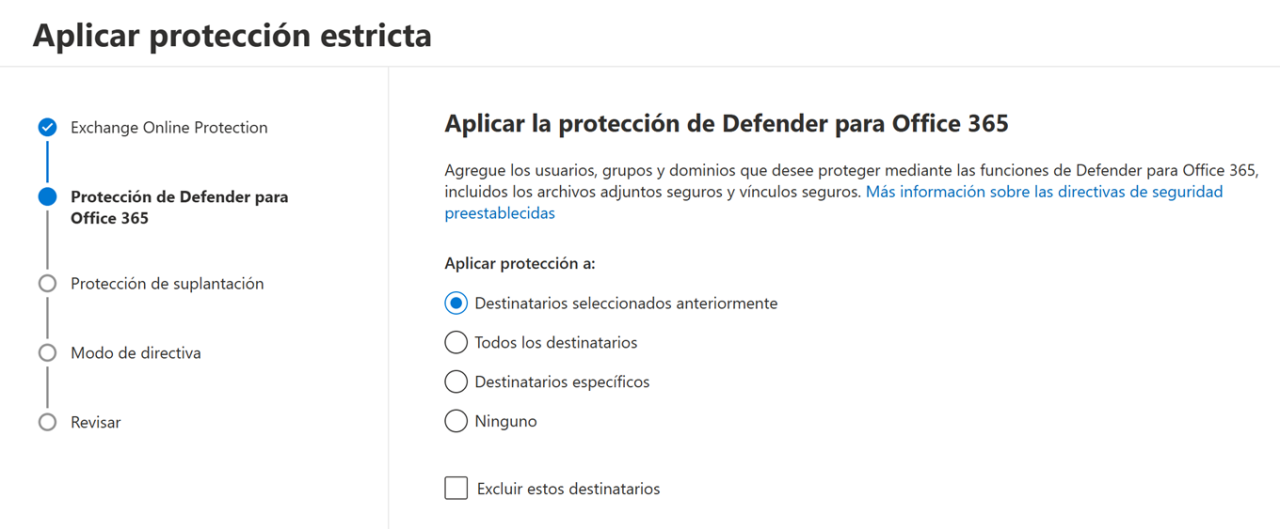This screenshot has height=529, width=1280.
Task: Open the Protección de suplantación step label
Action: [167, 284]
